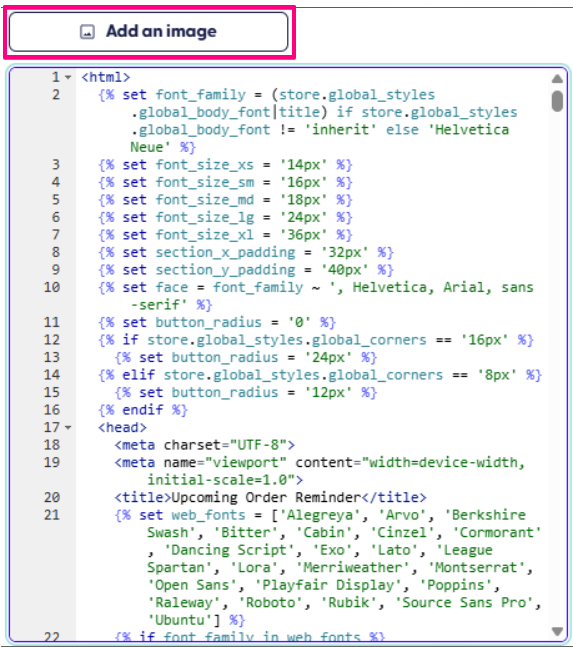This screenshot has height=647, width=573.
Task: Click 'web_fonts' variable on line 21
Action: [209, 515]
